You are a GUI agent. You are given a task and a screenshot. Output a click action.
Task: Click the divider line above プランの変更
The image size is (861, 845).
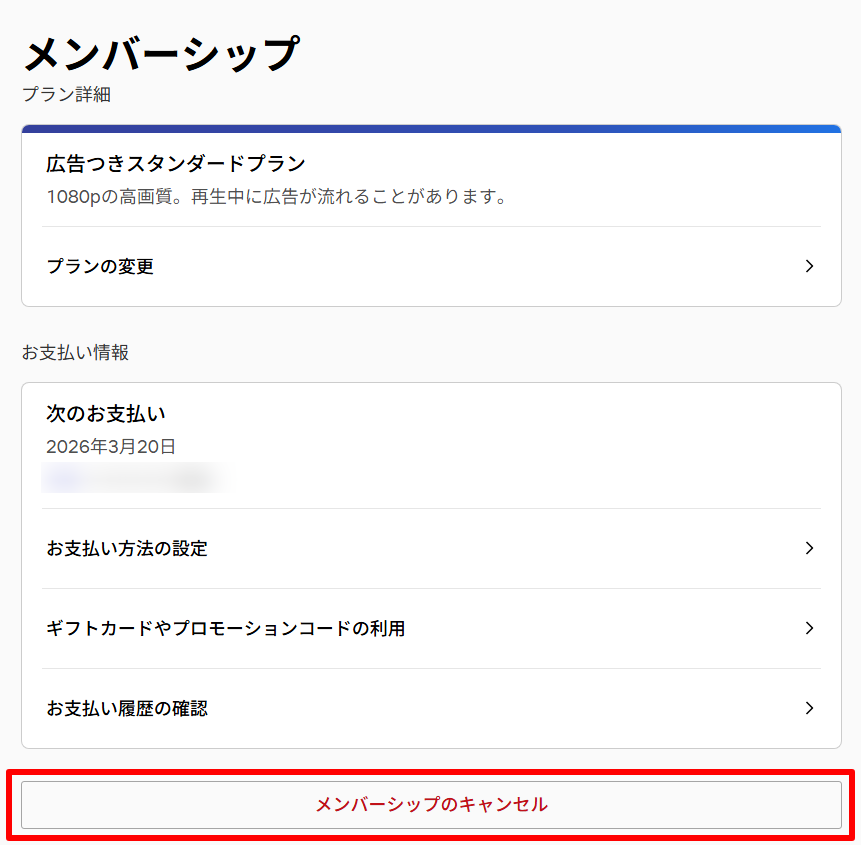coord(431,227)
